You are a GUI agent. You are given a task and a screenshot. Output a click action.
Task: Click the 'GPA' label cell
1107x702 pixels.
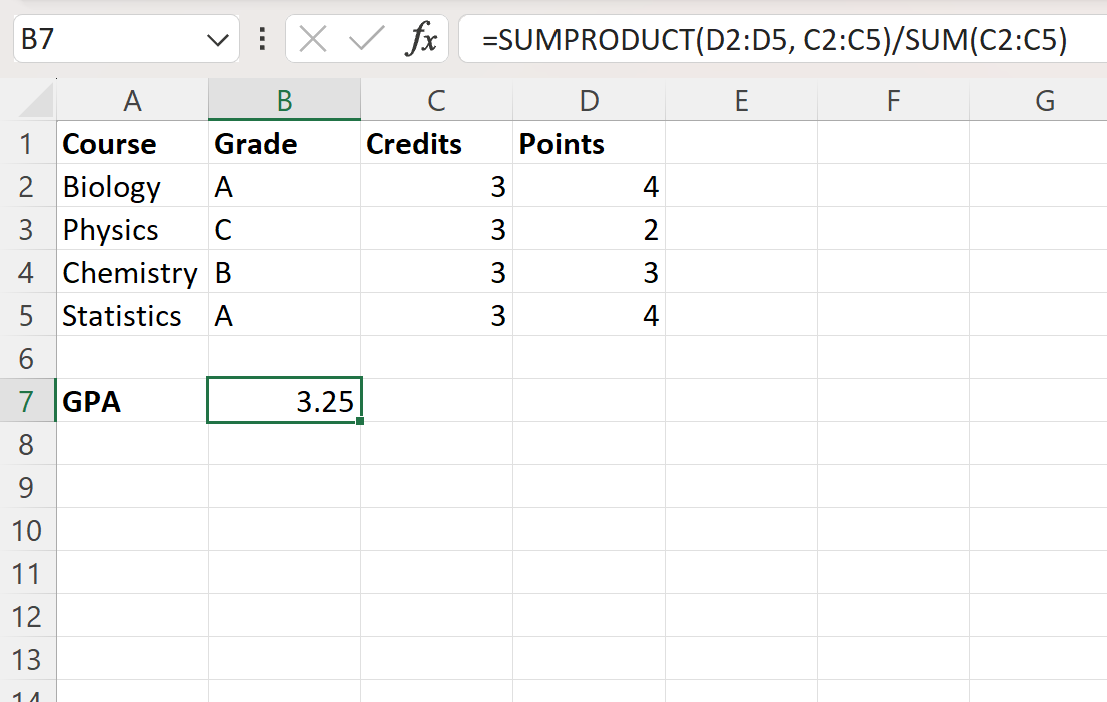pos(132,401)
